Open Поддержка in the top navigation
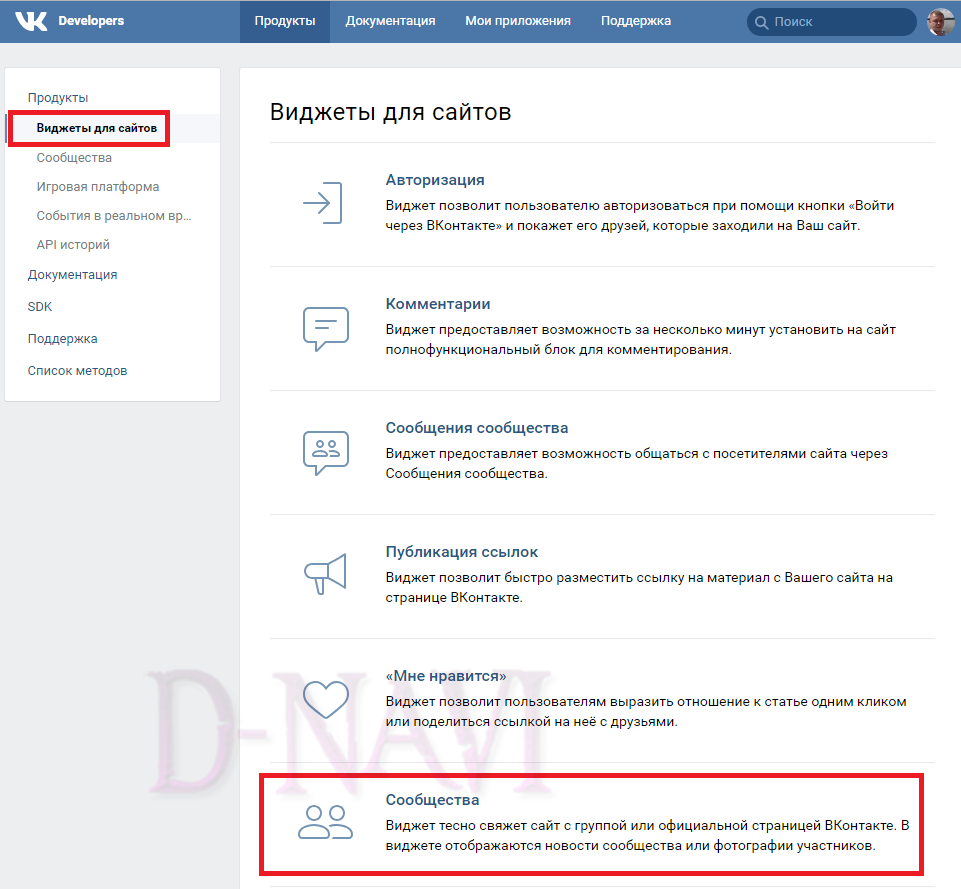This screenshot has height=889, width=961. 636,21
